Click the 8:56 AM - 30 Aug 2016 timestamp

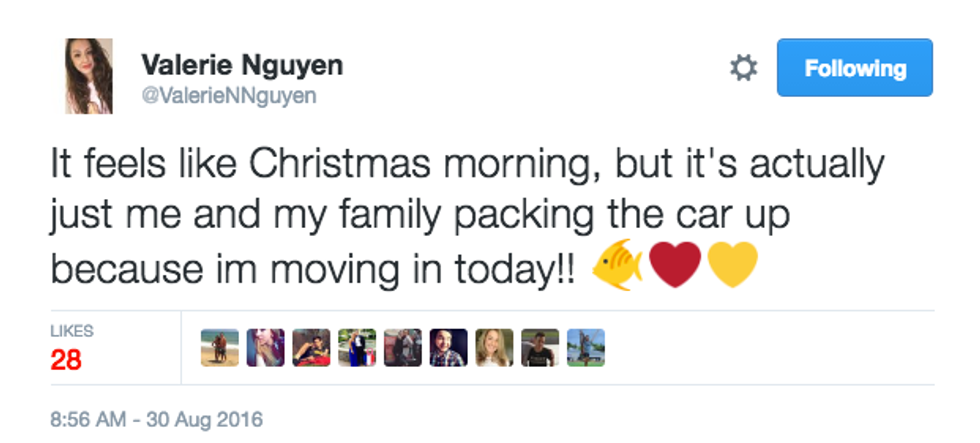coord(156,418)
